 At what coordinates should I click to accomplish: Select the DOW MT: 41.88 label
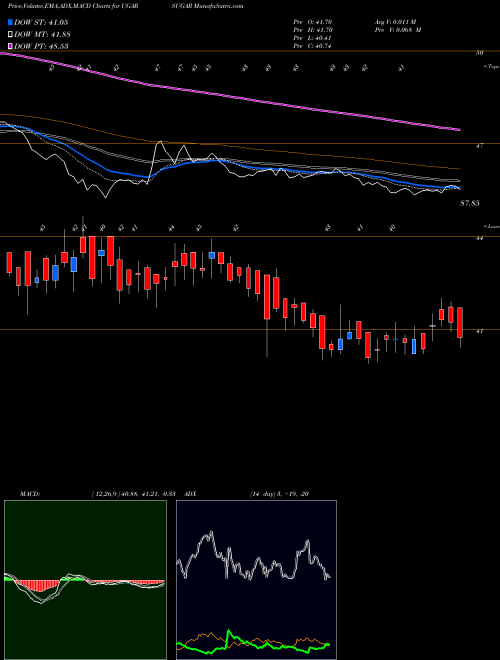(41, 34)
